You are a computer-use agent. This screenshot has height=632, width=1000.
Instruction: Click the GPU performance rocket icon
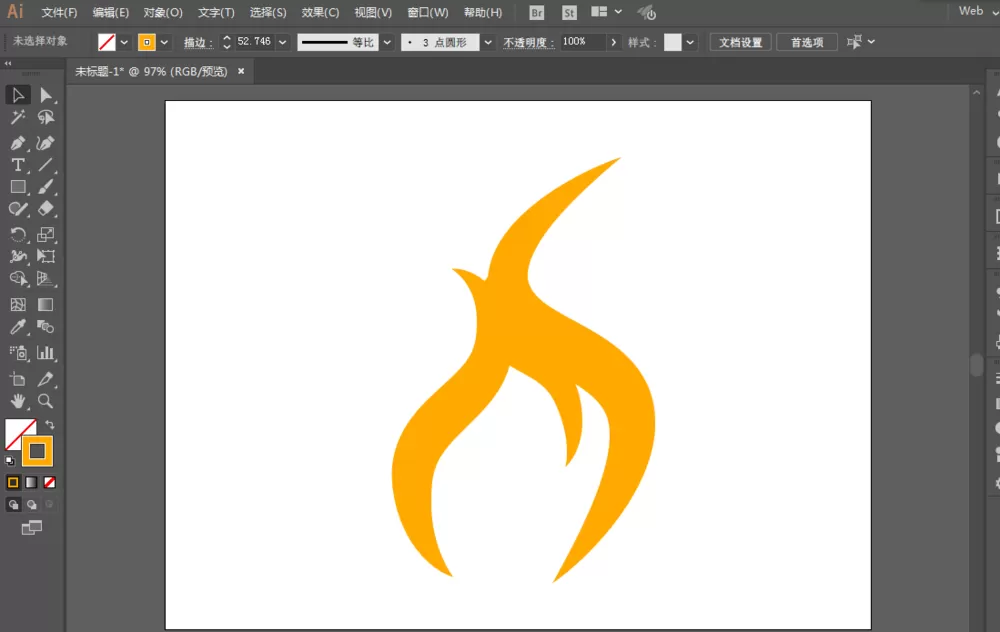tap(647, 12)
